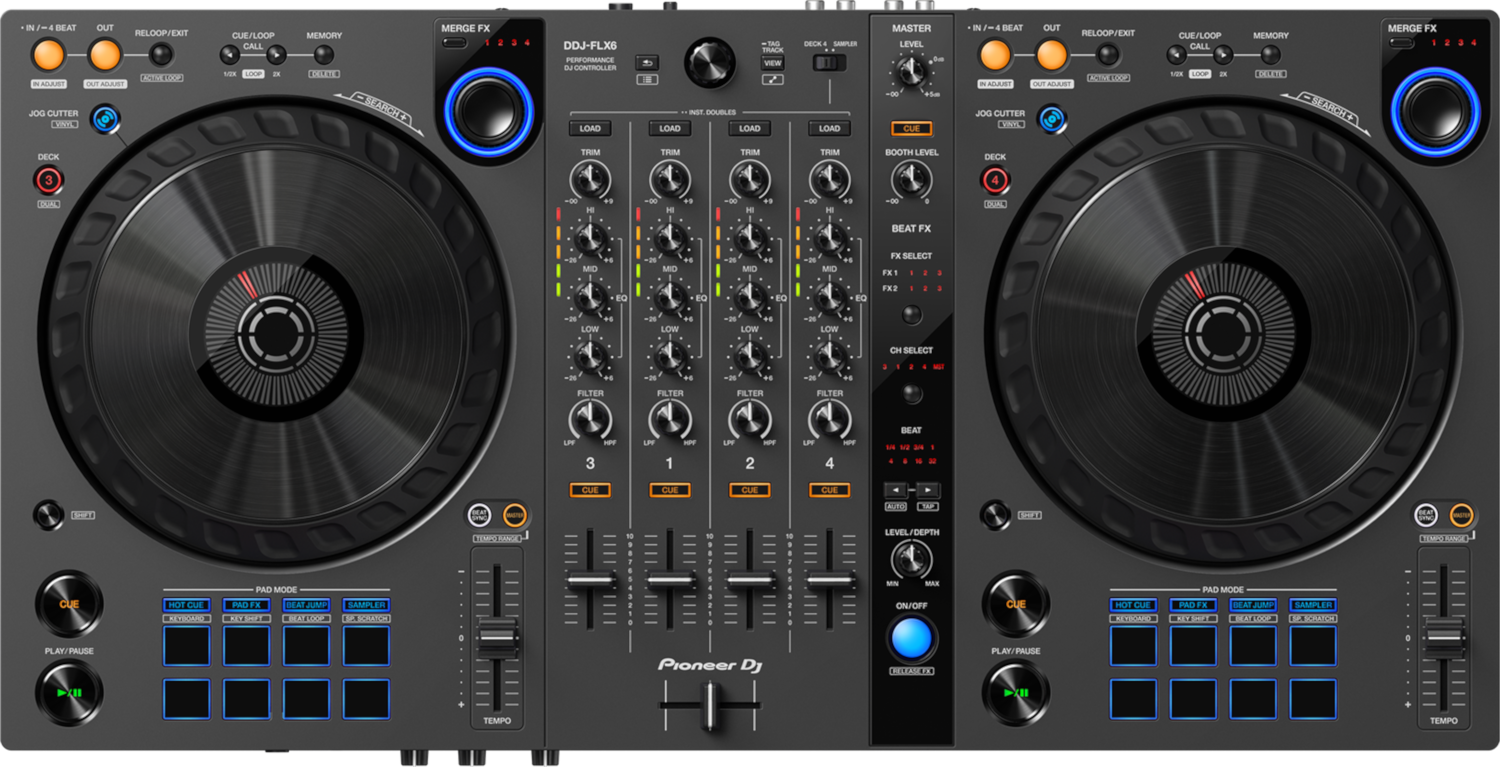
Task: Activate the left deck JOG CUTTER button
Action: coord(103,120)
